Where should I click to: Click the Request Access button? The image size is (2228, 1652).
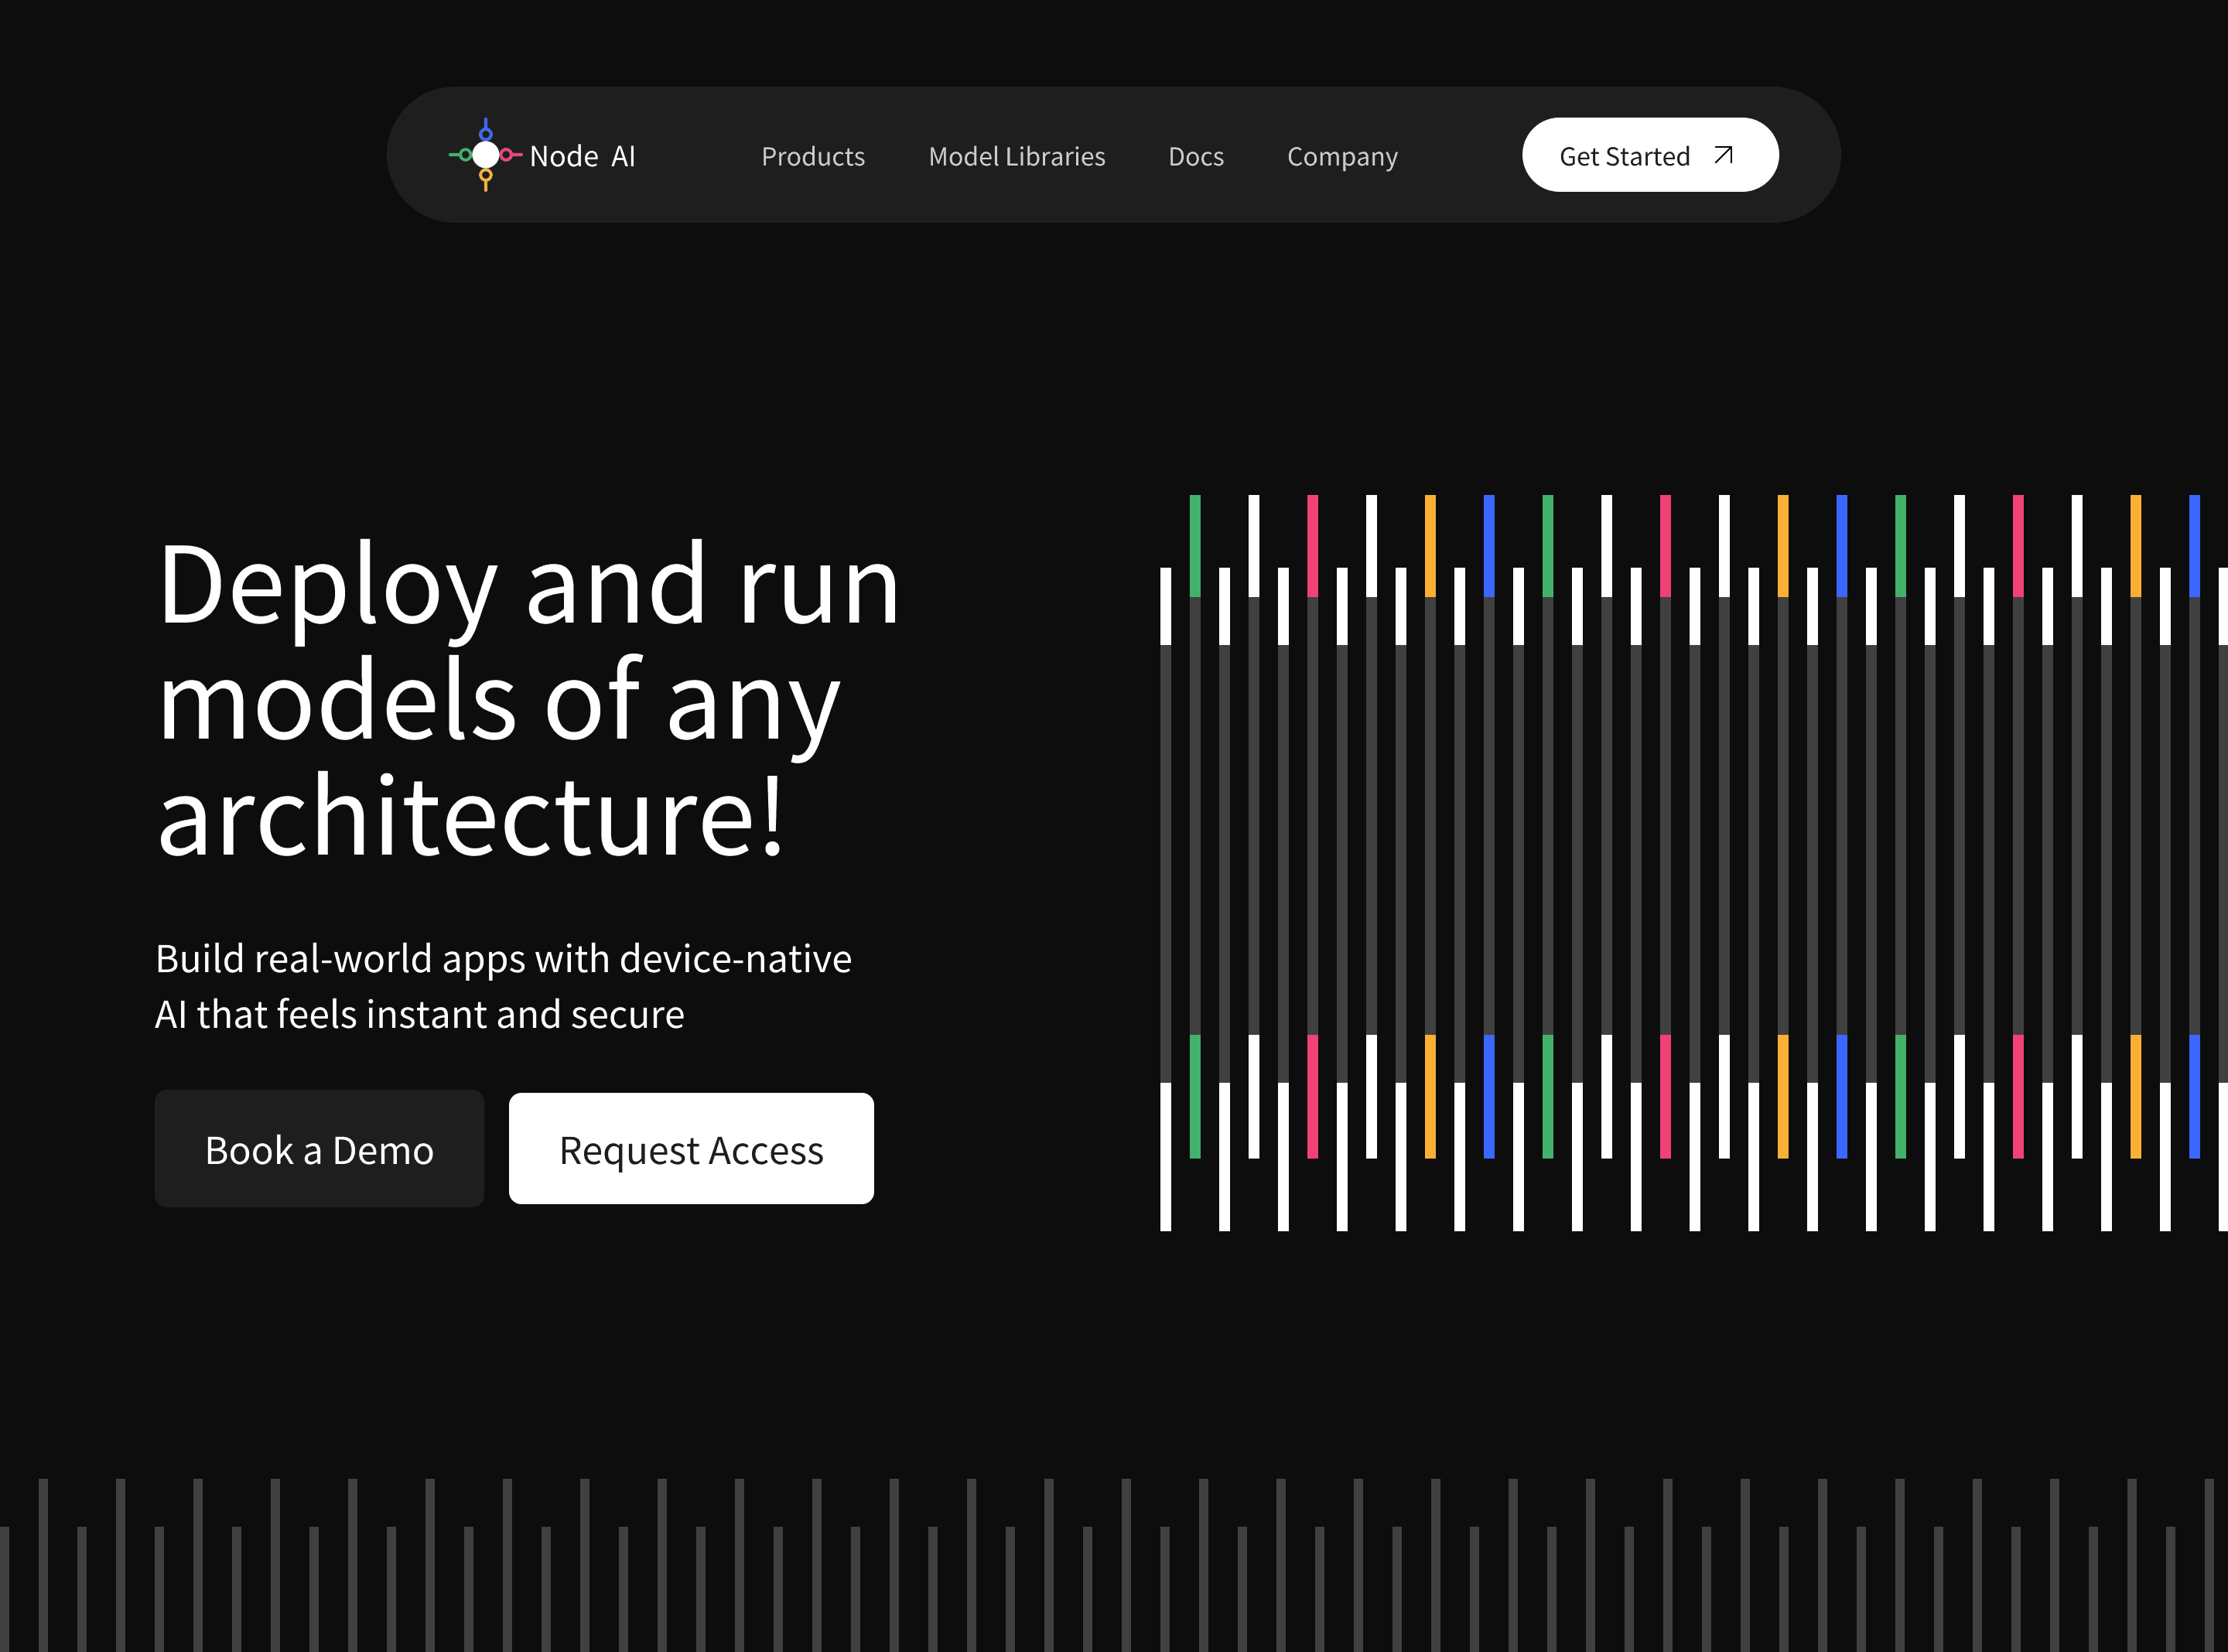click(x=691, y=1149)
